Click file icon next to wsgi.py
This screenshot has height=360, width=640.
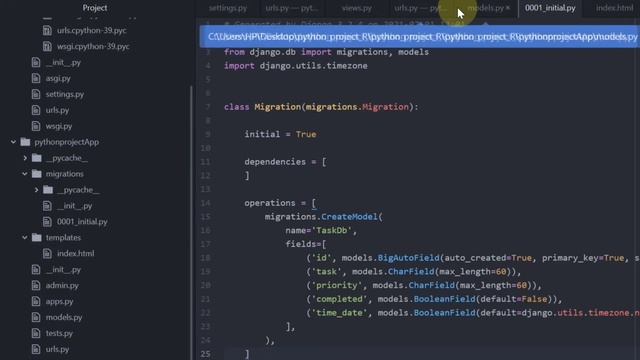pos(36,126)
